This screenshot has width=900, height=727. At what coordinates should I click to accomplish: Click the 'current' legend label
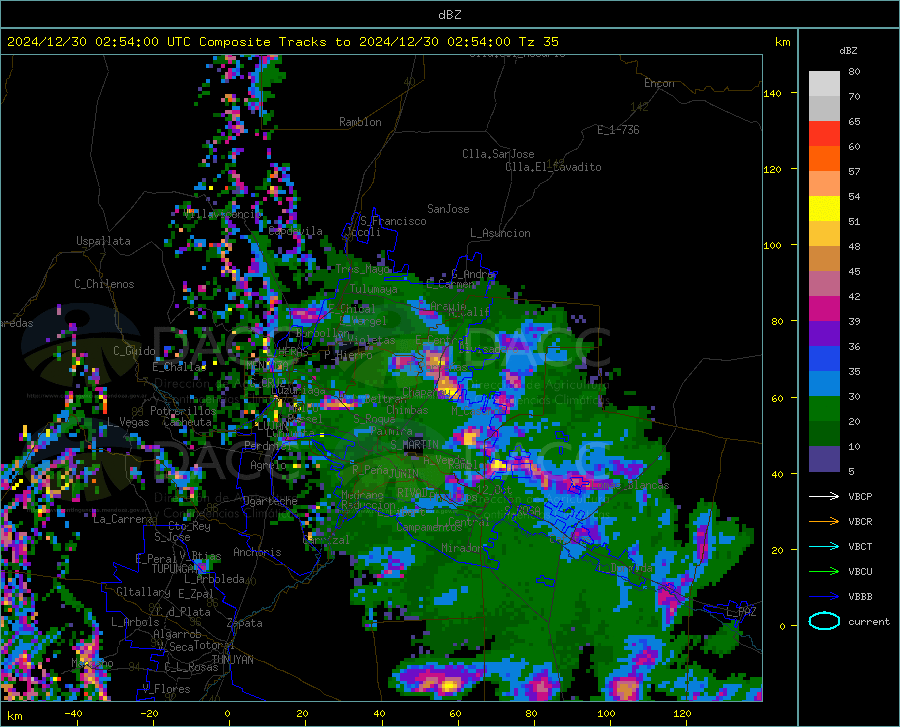869,621
